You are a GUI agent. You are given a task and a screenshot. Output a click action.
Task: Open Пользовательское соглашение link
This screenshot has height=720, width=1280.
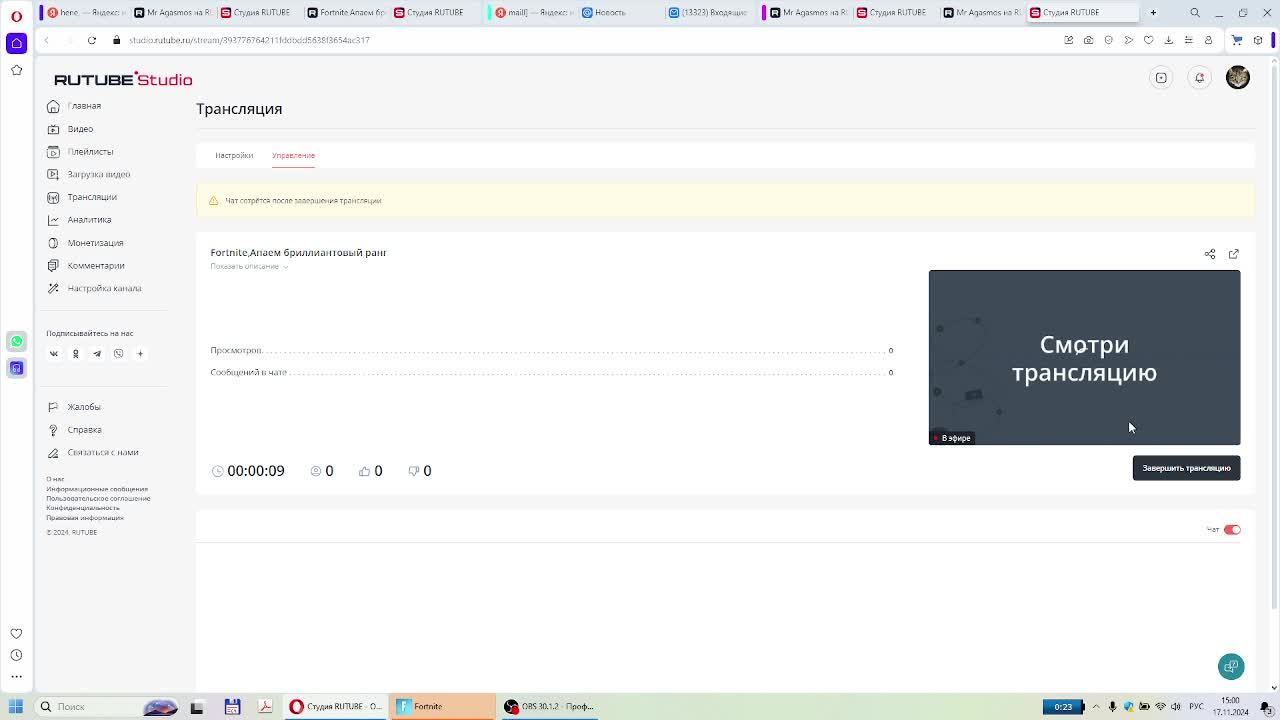(x=98, y=498)
